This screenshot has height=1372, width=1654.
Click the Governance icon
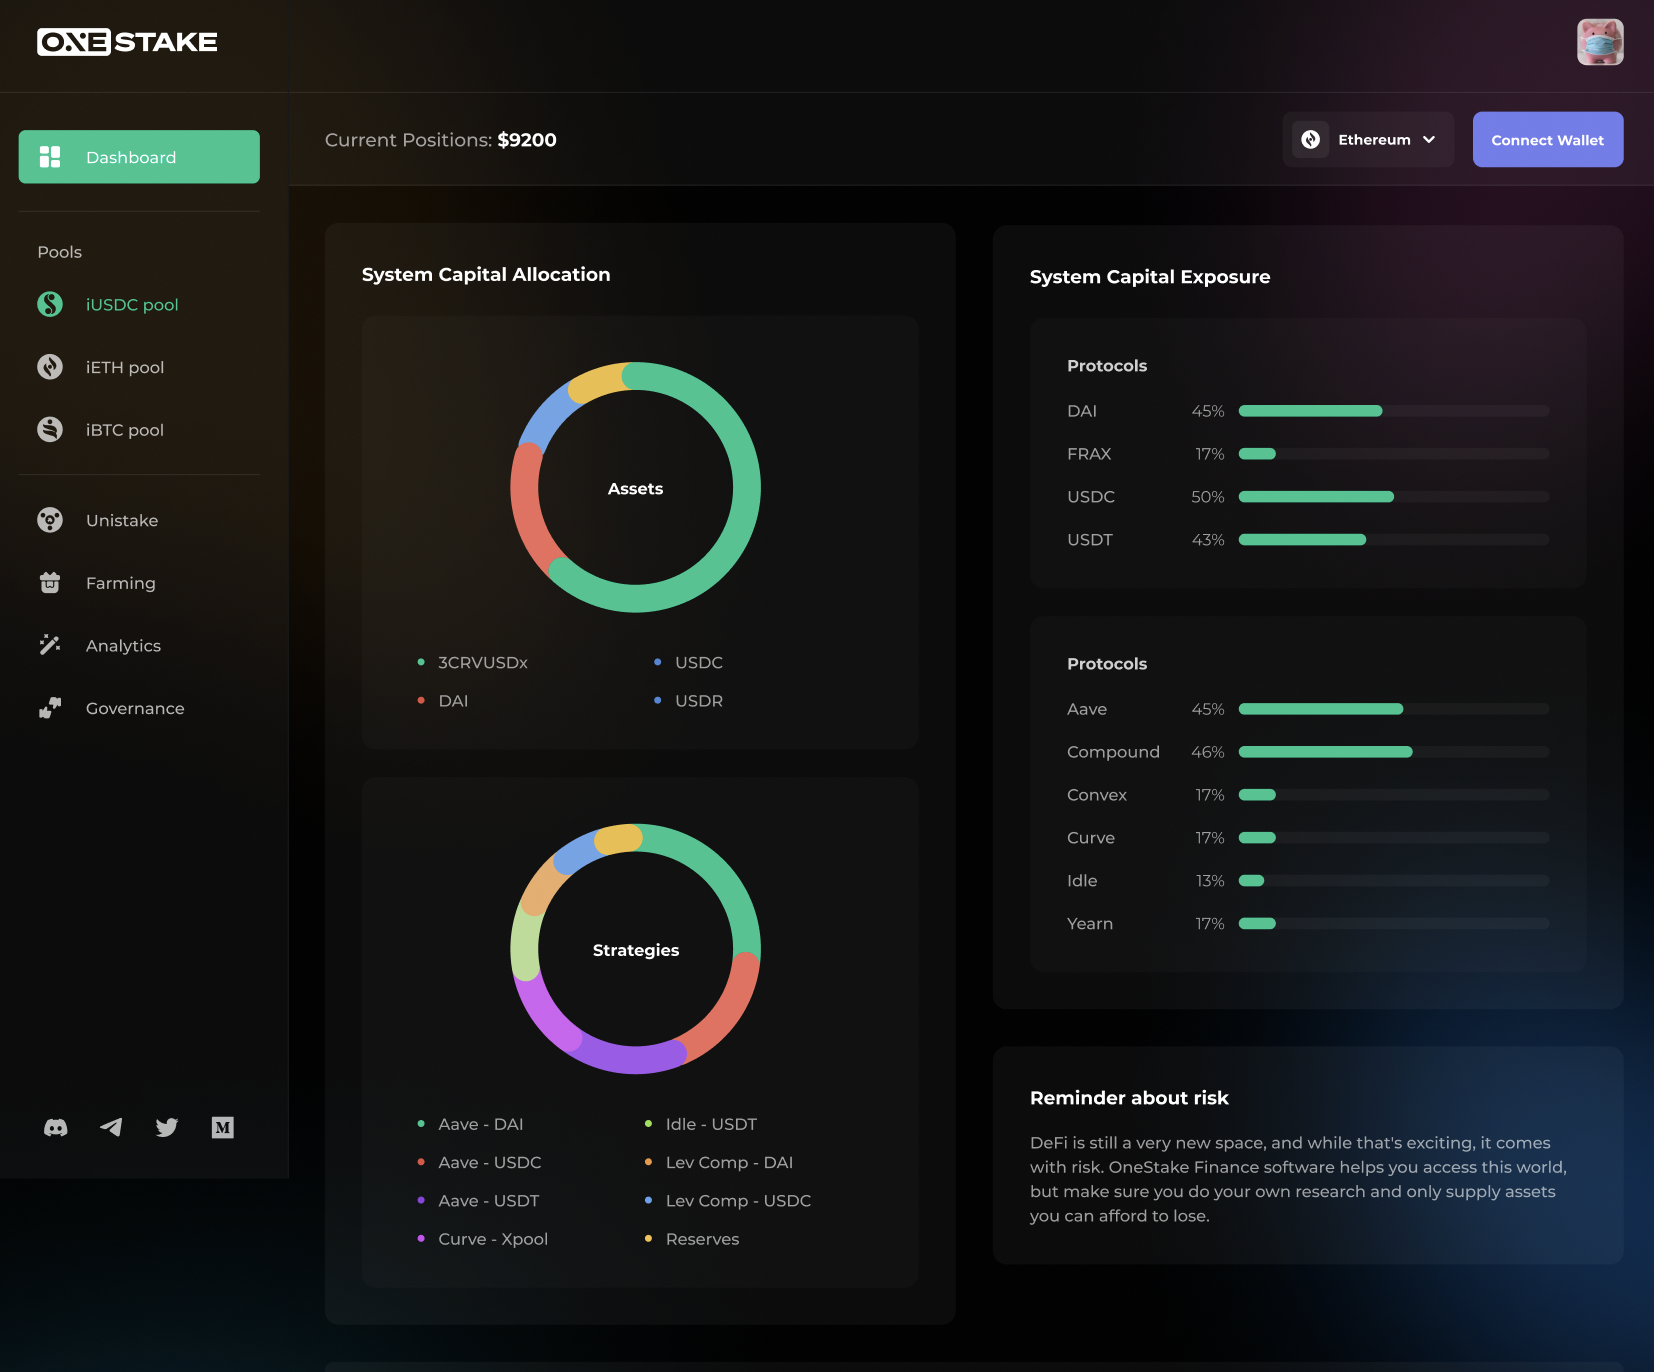50,708
